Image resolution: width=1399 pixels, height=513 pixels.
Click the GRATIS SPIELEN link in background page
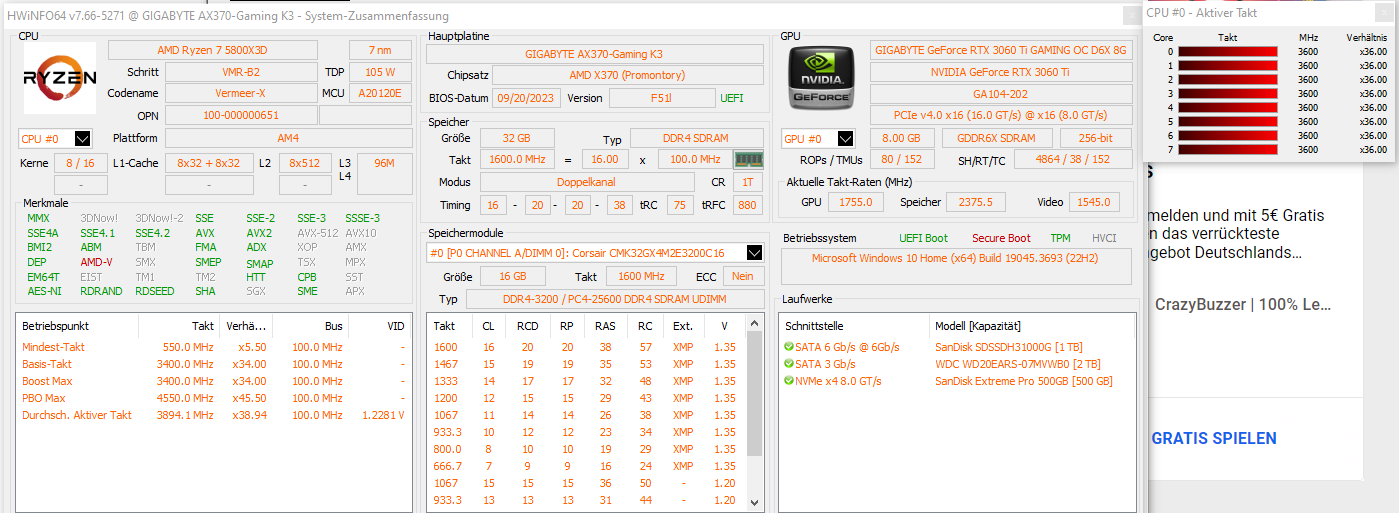click(1214, 438)
